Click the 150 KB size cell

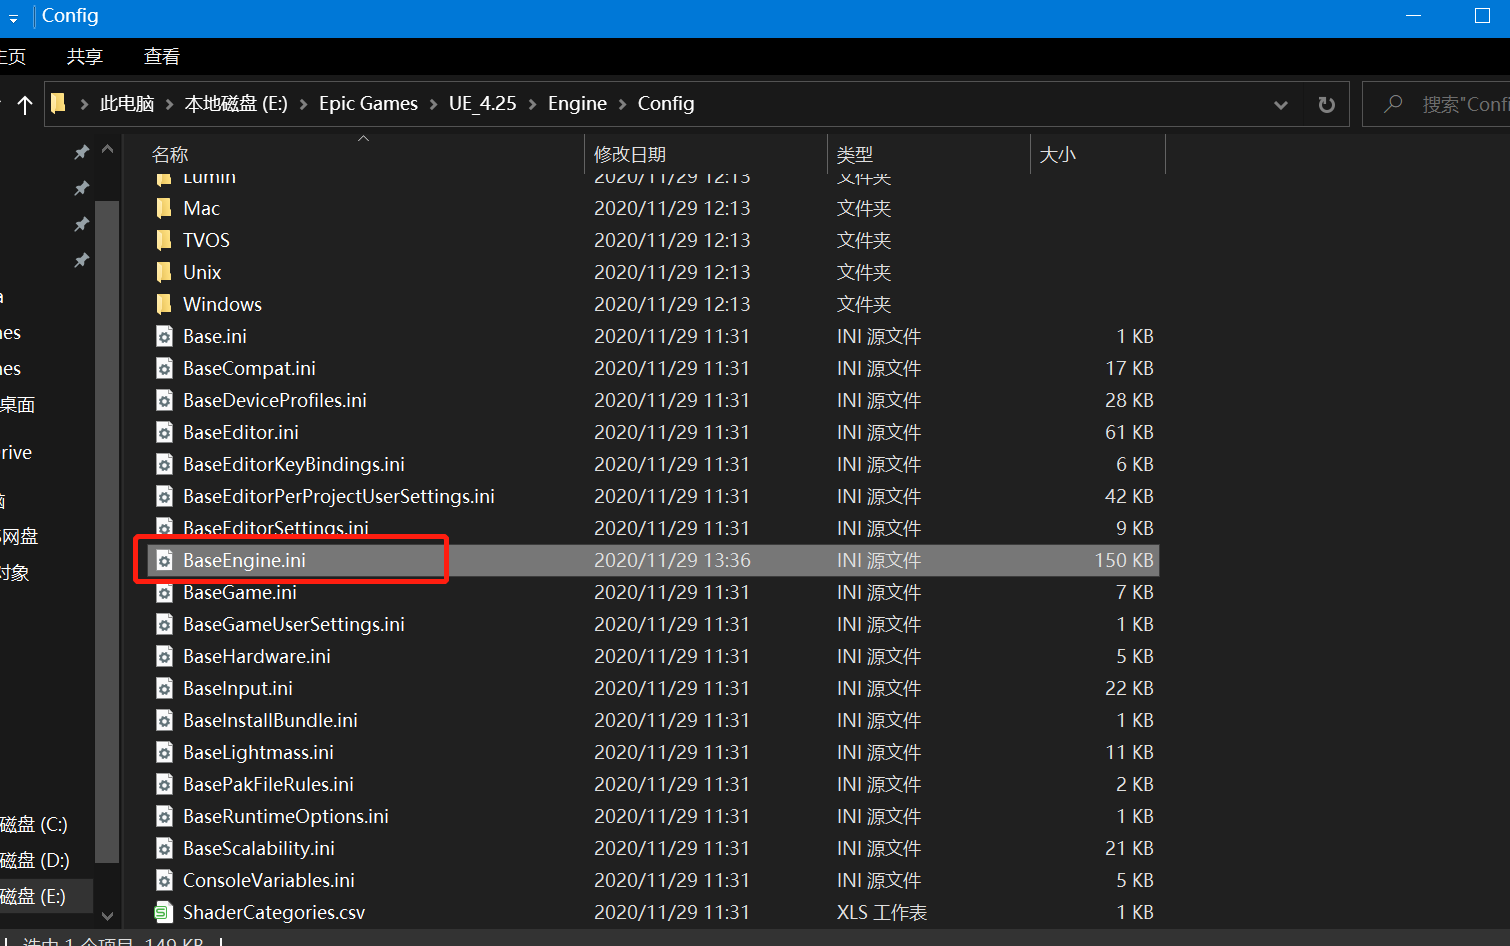tap(1123, 560)
